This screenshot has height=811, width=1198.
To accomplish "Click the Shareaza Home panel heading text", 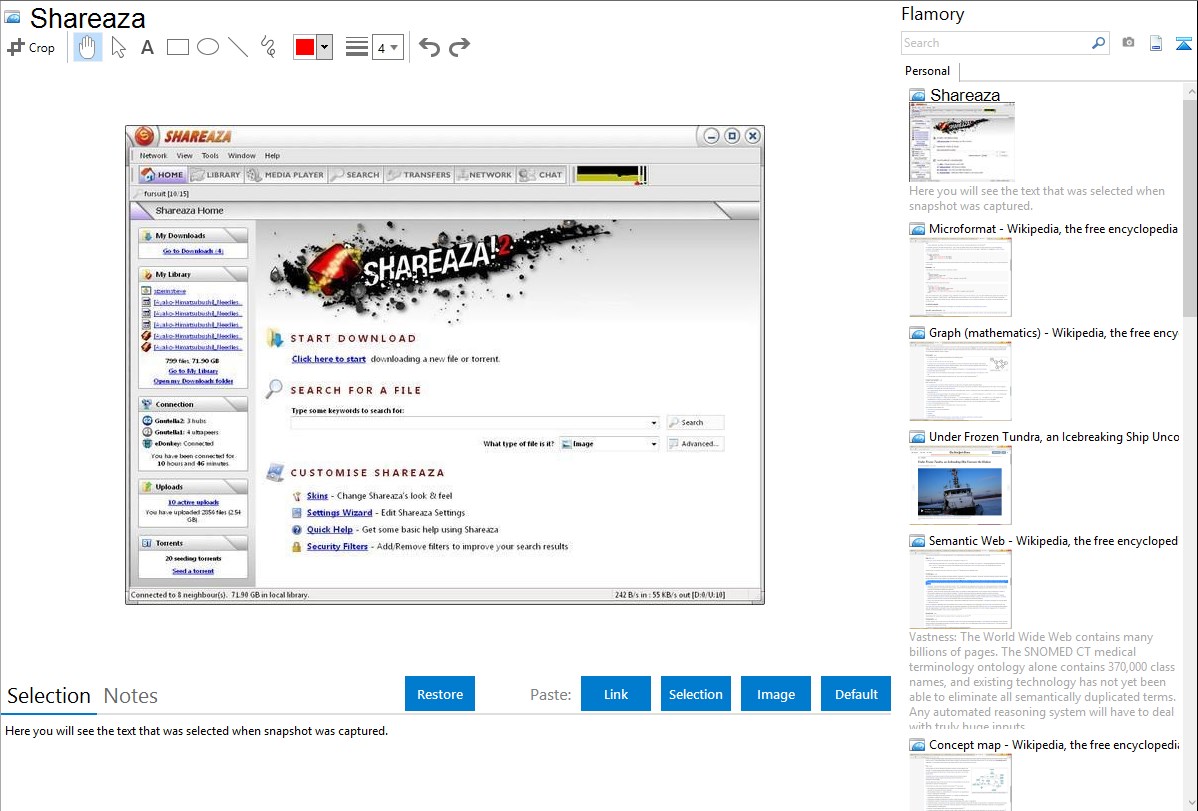I will pos(189,211).
